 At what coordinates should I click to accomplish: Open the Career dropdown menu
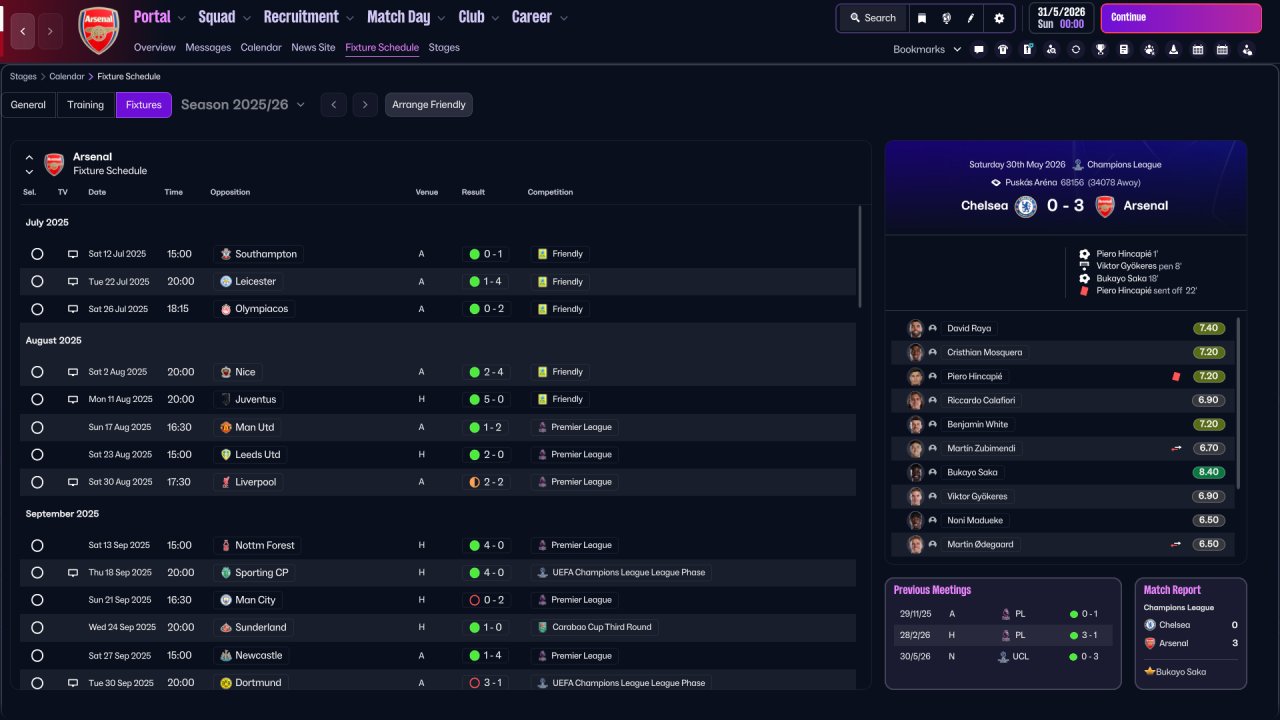(x=539, y=17)
